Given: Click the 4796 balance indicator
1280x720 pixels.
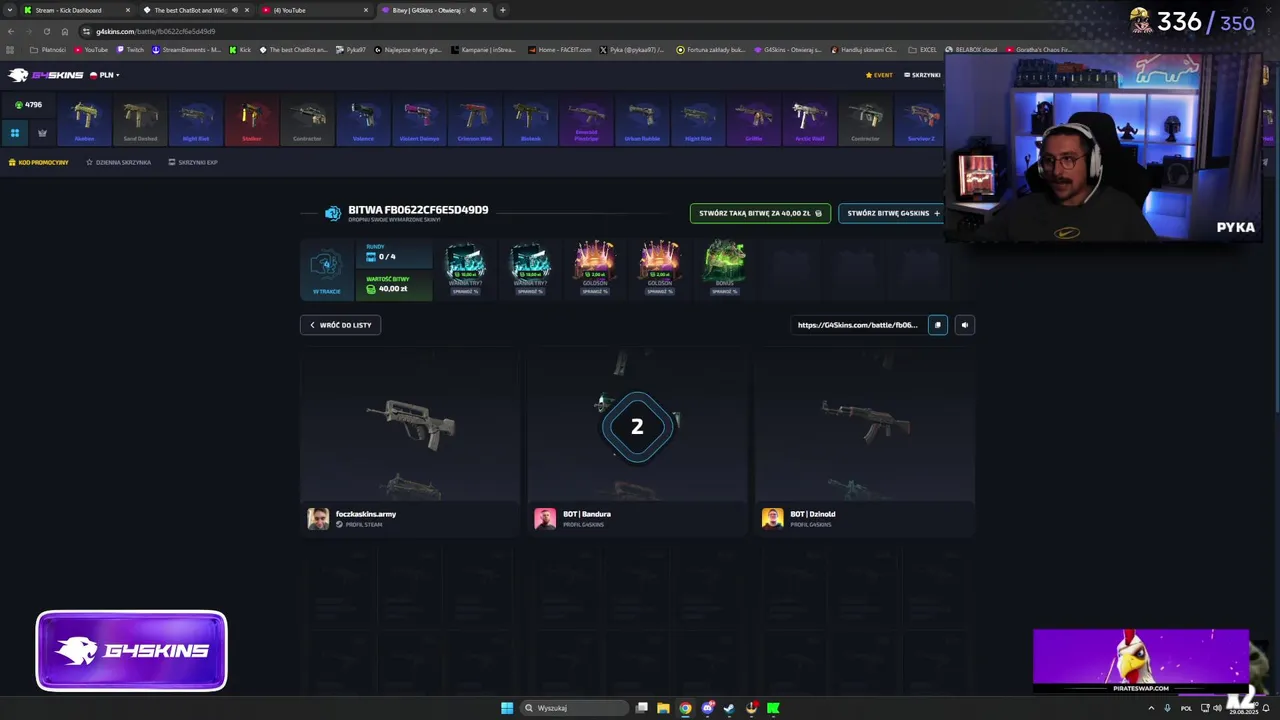Looking at the screenshot, I should pos(28,104).
